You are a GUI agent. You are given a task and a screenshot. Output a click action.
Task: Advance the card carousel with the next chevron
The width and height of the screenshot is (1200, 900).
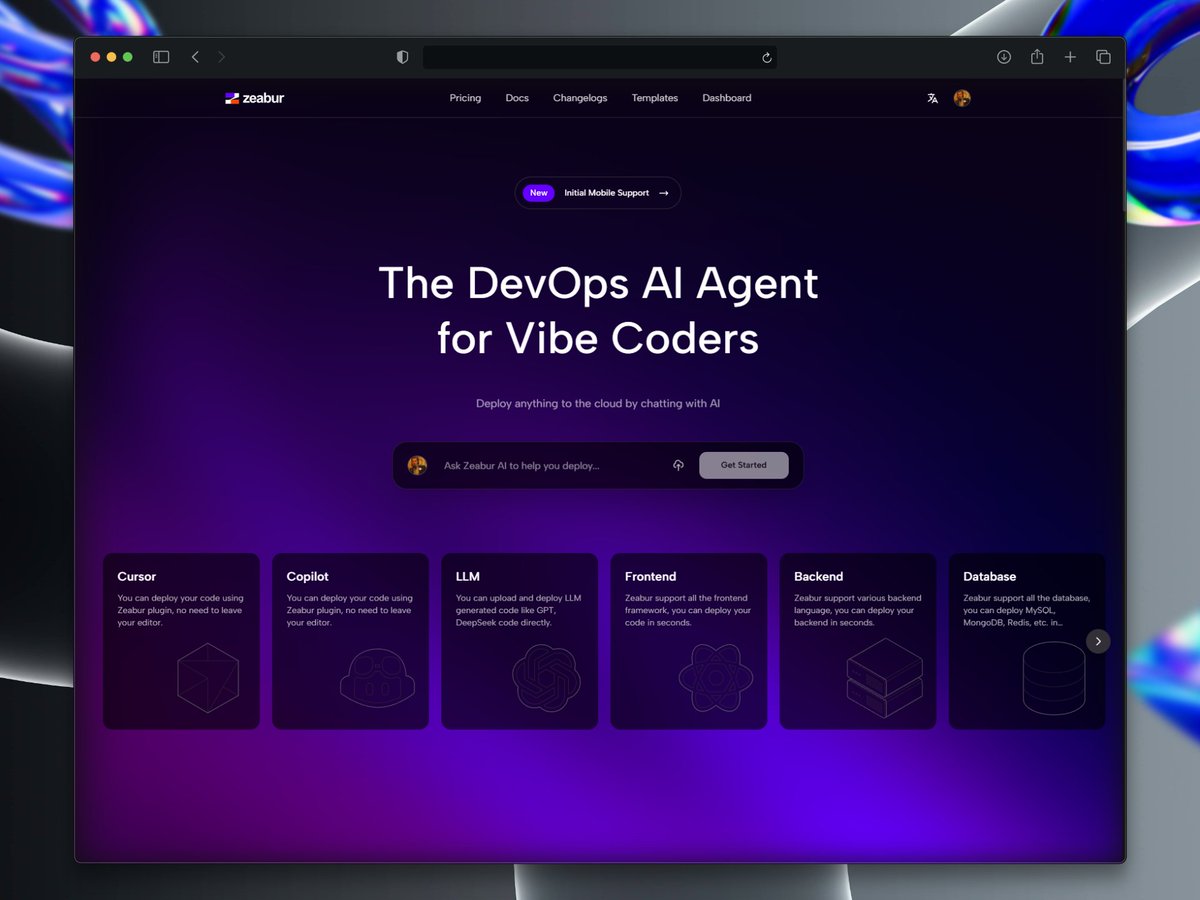point(1098,641)
